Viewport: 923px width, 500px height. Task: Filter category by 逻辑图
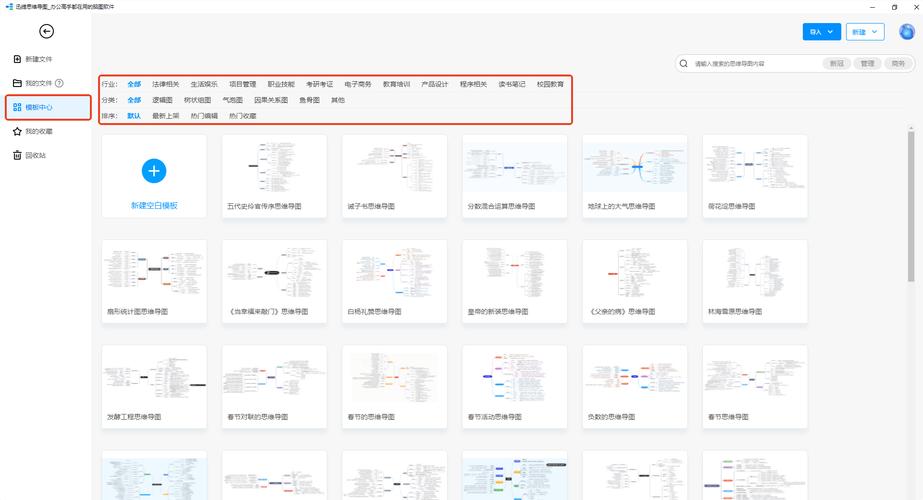click(162, 100)
